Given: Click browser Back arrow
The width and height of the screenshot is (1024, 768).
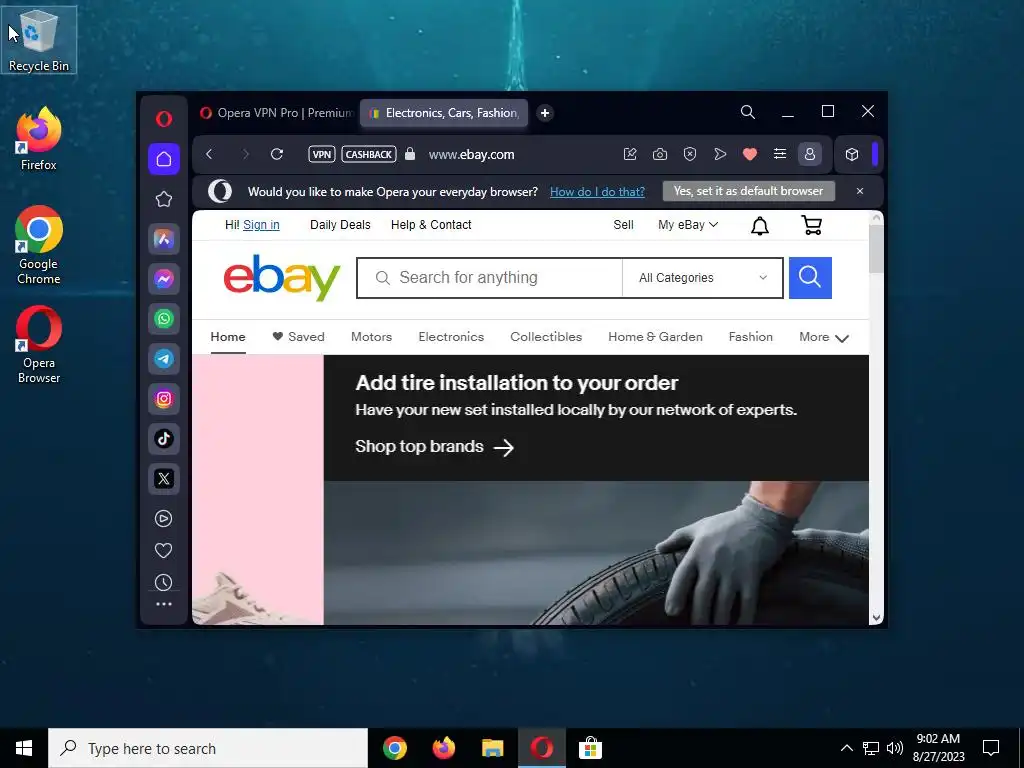Looking at the screenshot, I should pos(209,154).
